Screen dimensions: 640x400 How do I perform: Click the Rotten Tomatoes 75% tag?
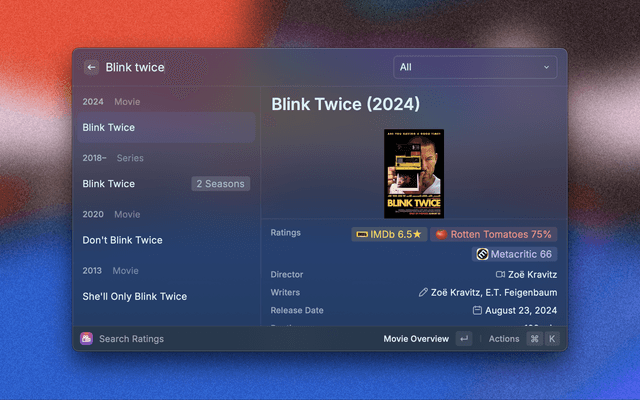click(x=493, y=234)
